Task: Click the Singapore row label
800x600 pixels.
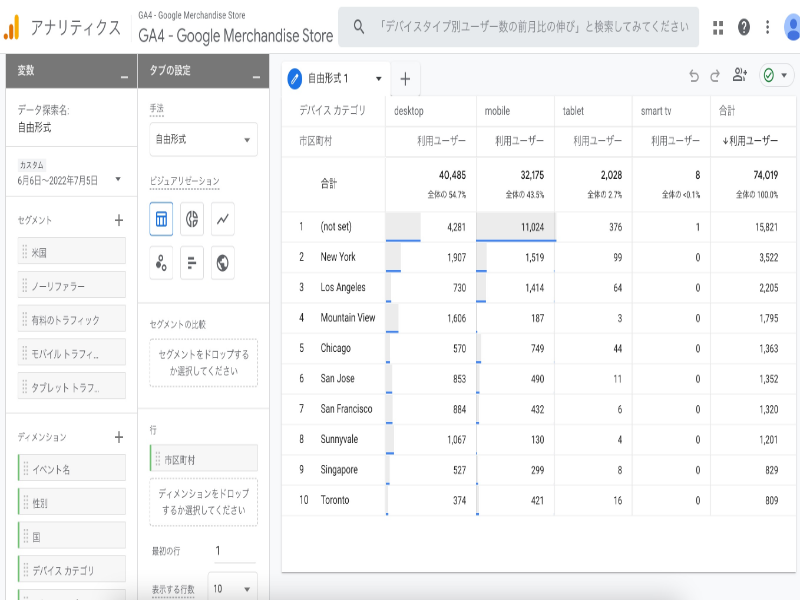Action: tap(339, 469)
